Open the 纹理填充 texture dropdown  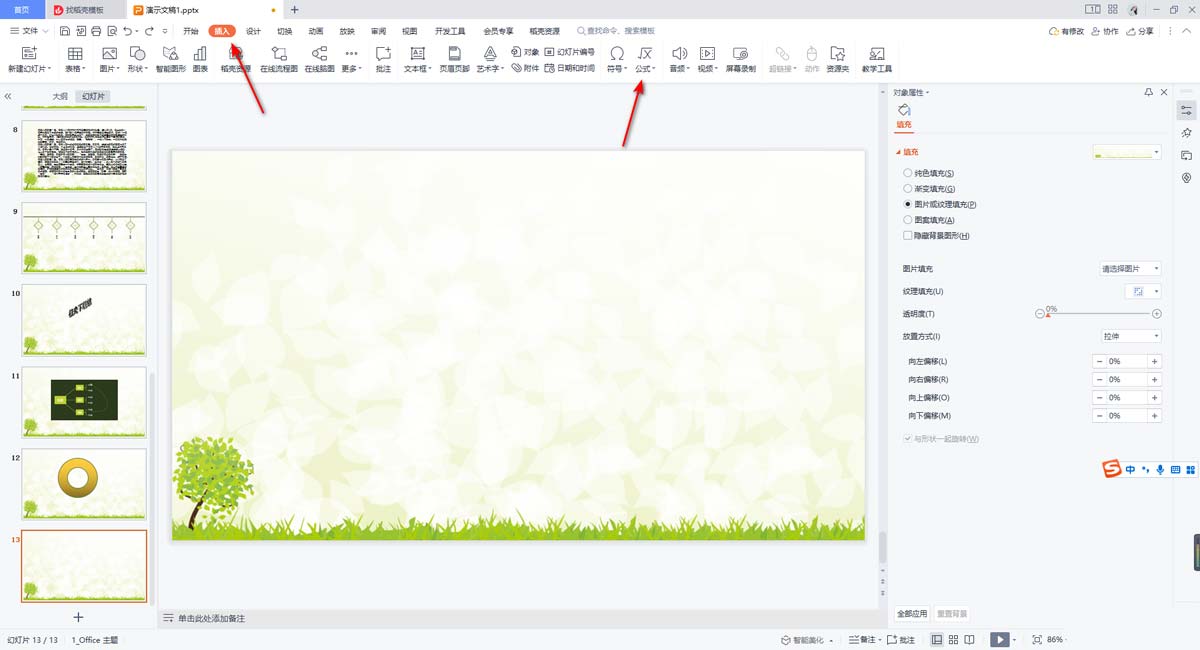point(1143,291)
